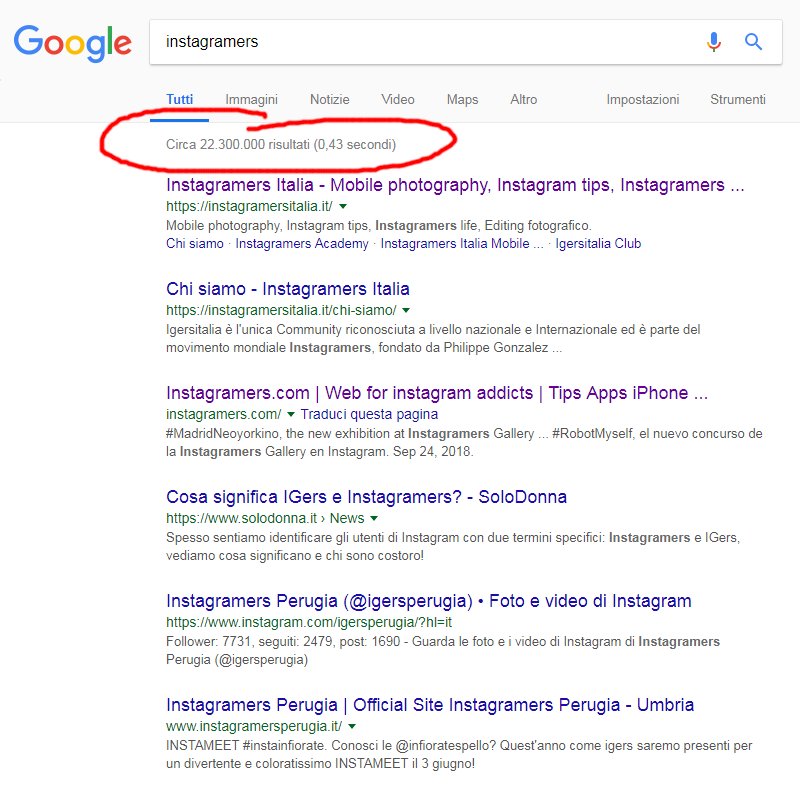Click the www.instagramersperugia.it/ URL text

(254, 727)
